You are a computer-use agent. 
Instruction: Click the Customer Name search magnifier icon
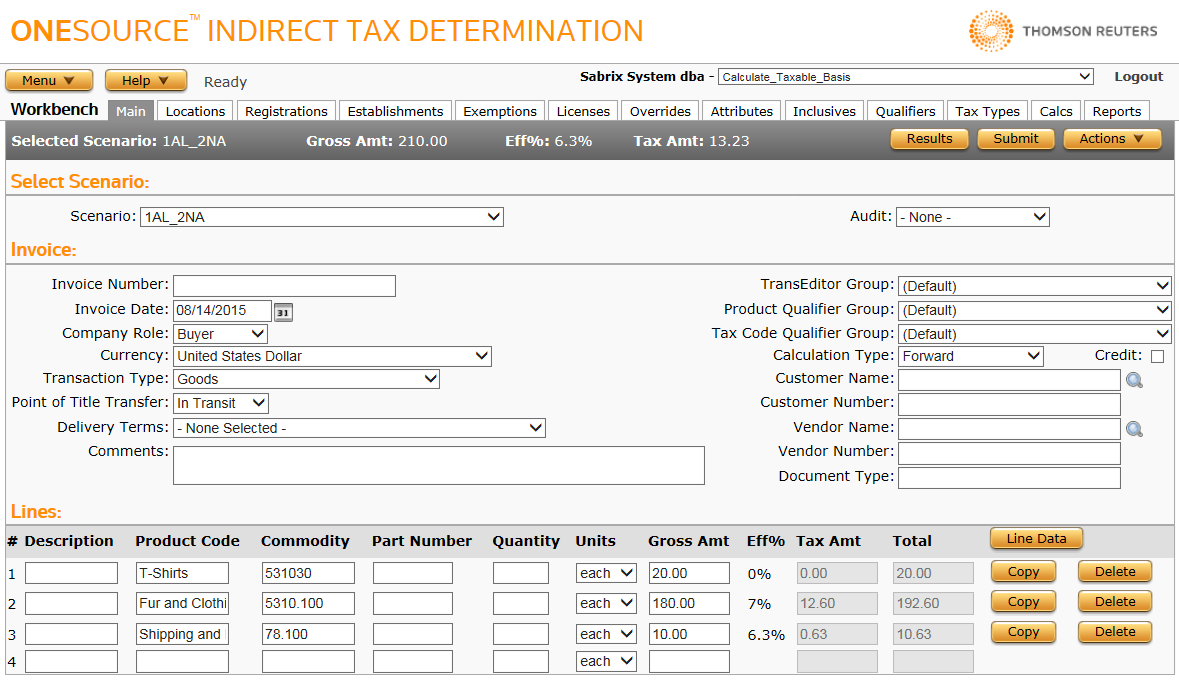coord(1134,380)
